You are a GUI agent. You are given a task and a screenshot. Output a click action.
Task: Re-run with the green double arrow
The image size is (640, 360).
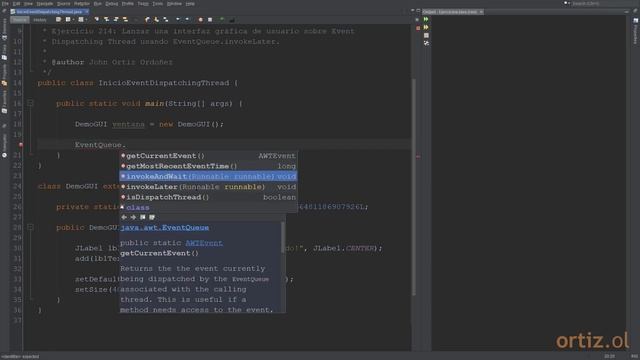(x=426, y=19)
